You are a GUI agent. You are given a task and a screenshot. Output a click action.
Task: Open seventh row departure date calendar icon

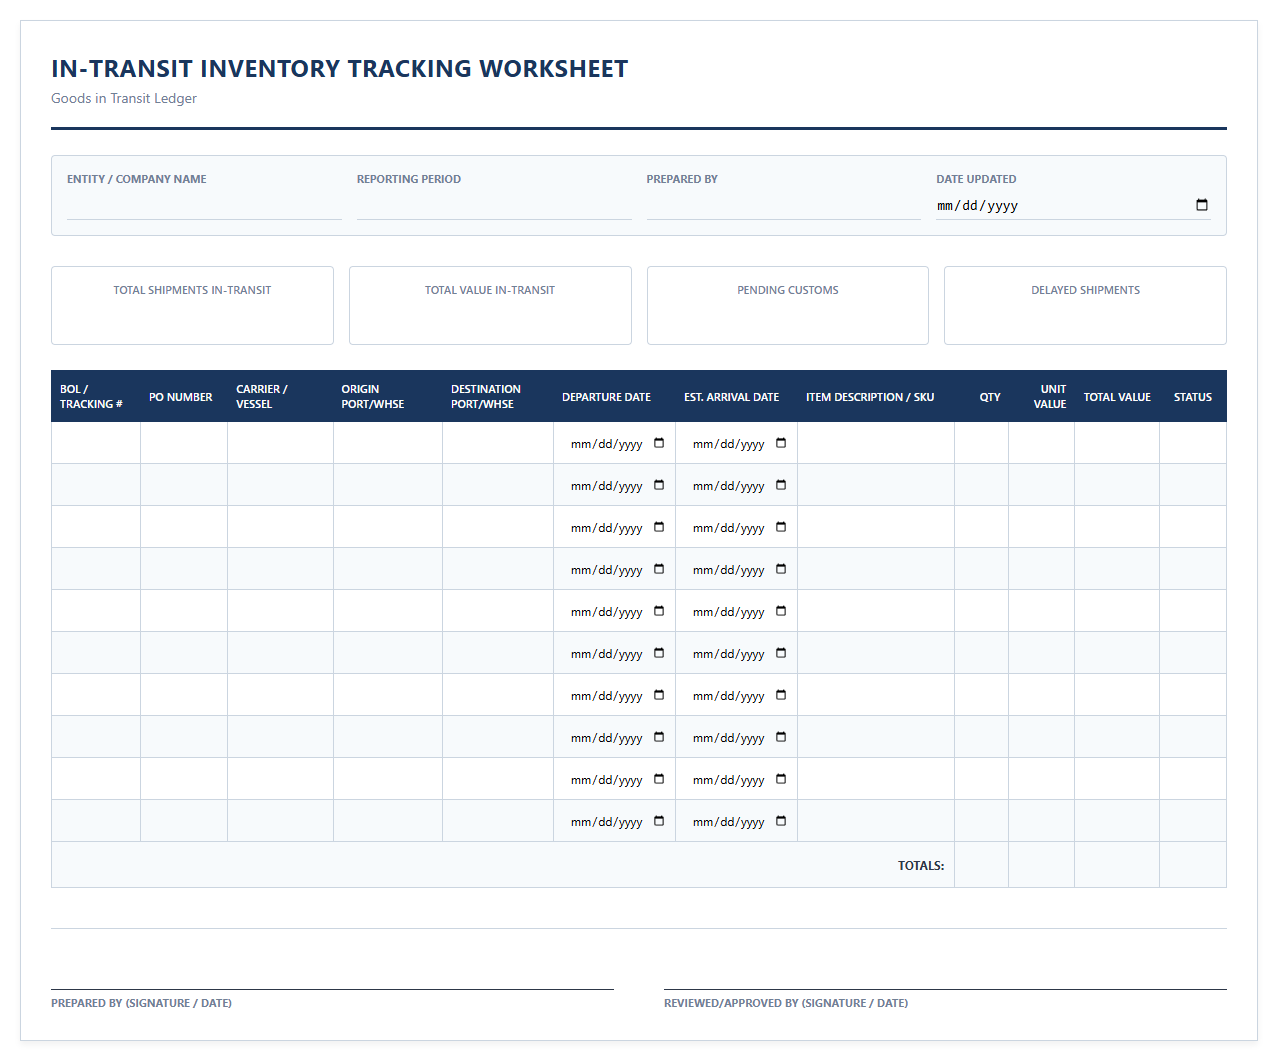[659, 695]
